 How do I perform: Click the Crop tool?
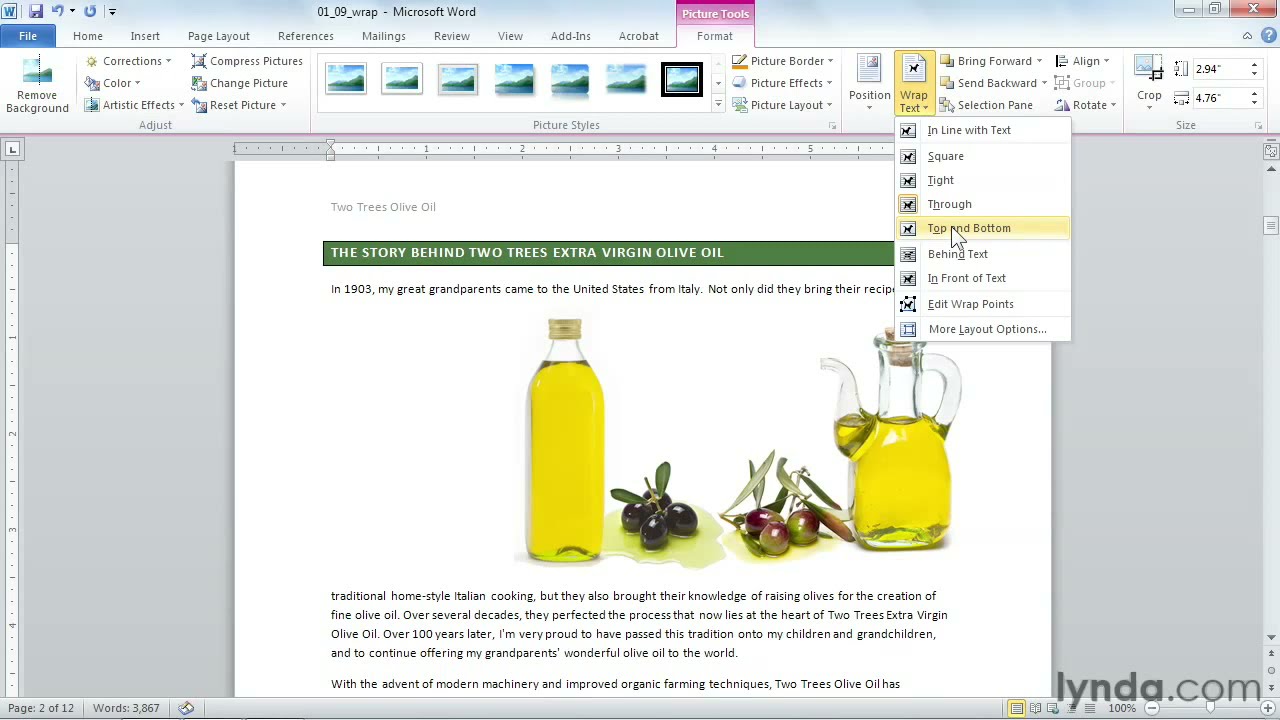(x=1149, y=80)
